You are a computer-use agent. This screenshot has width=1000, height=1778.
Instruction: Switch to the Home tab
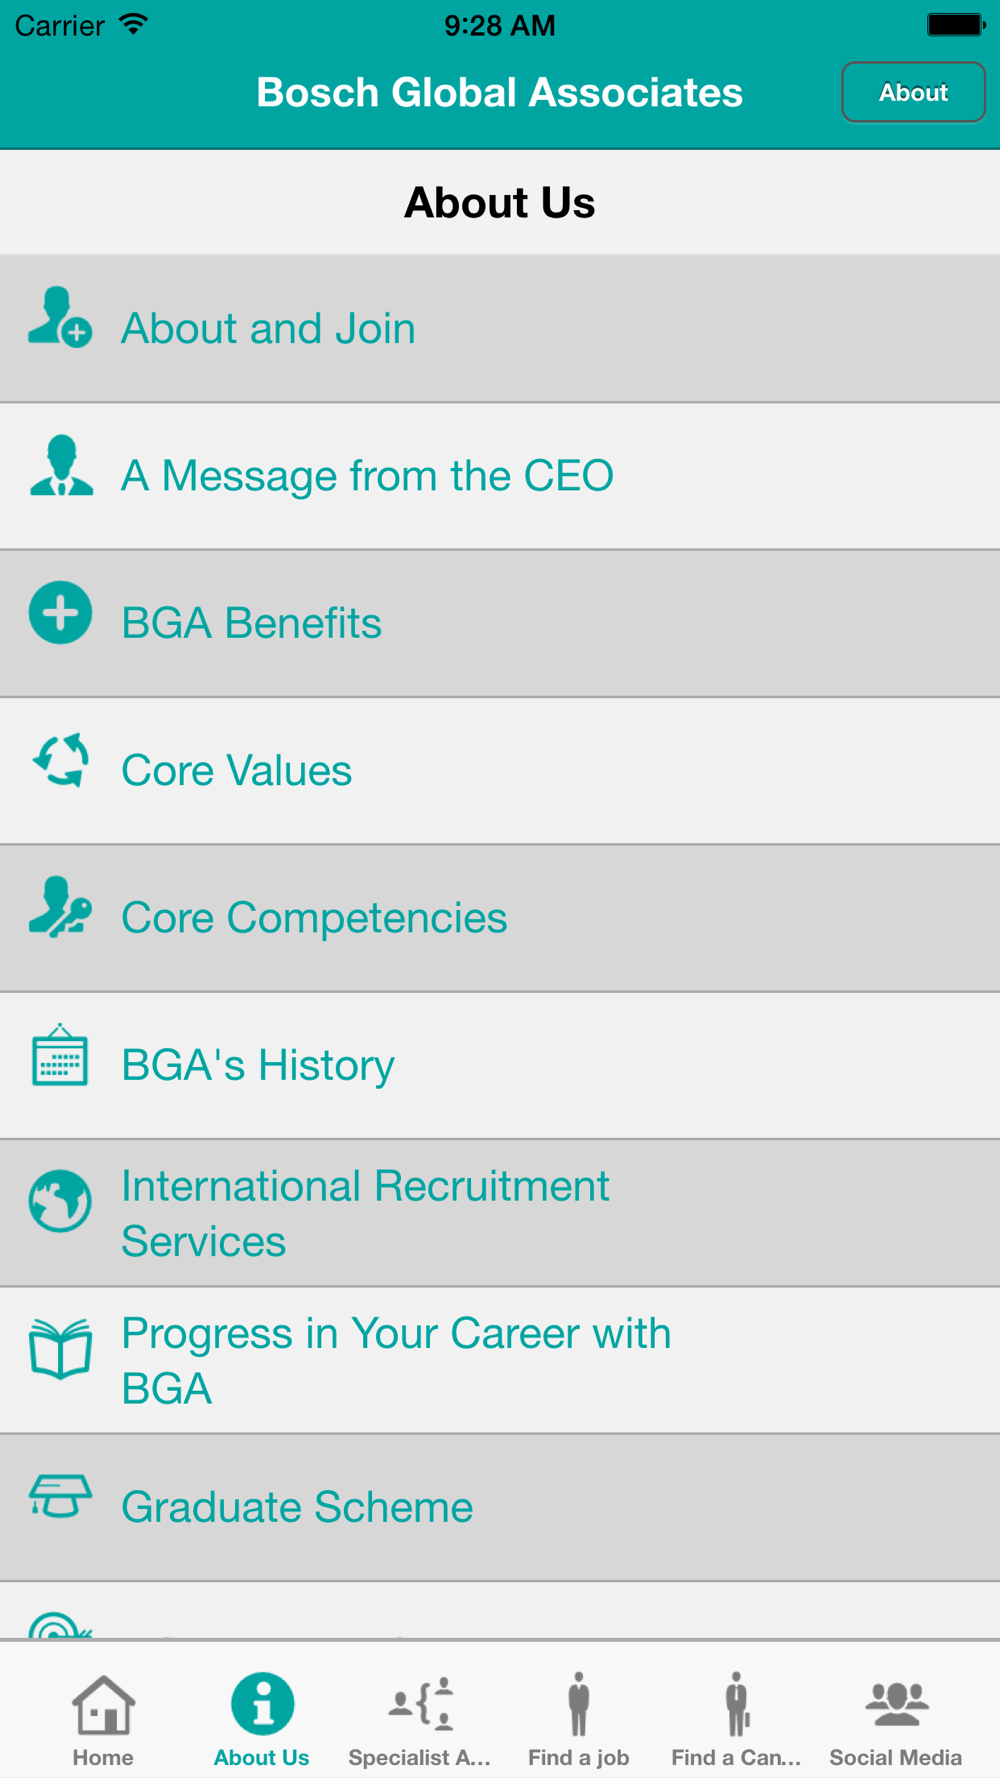103,1720
